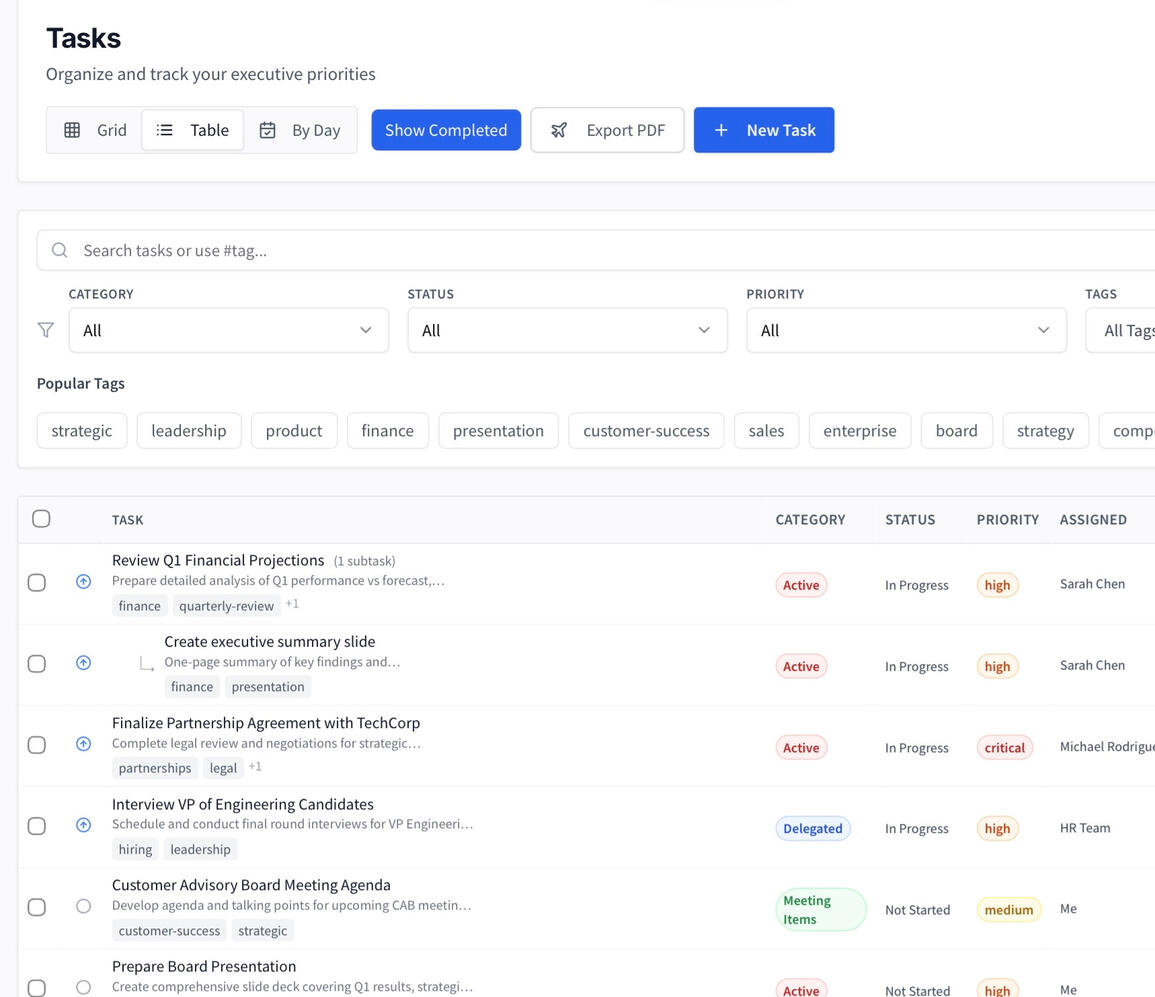Image resolution: width=1155 pixels, height=997 pixels.
Task: Click the filter funnel icon
Action: tap(45, 330)
